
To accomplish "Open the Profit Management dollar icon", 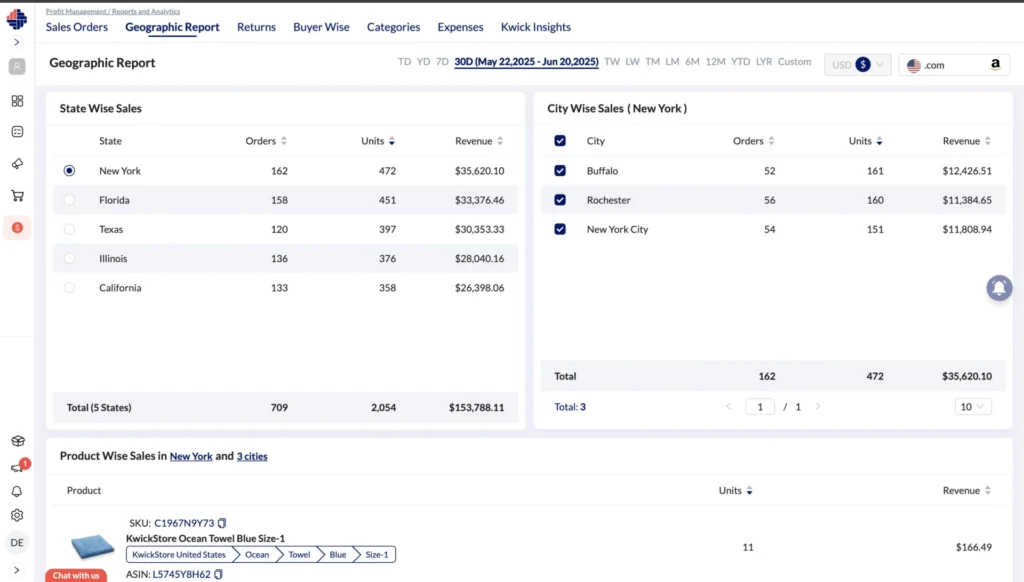I will 18,227.
